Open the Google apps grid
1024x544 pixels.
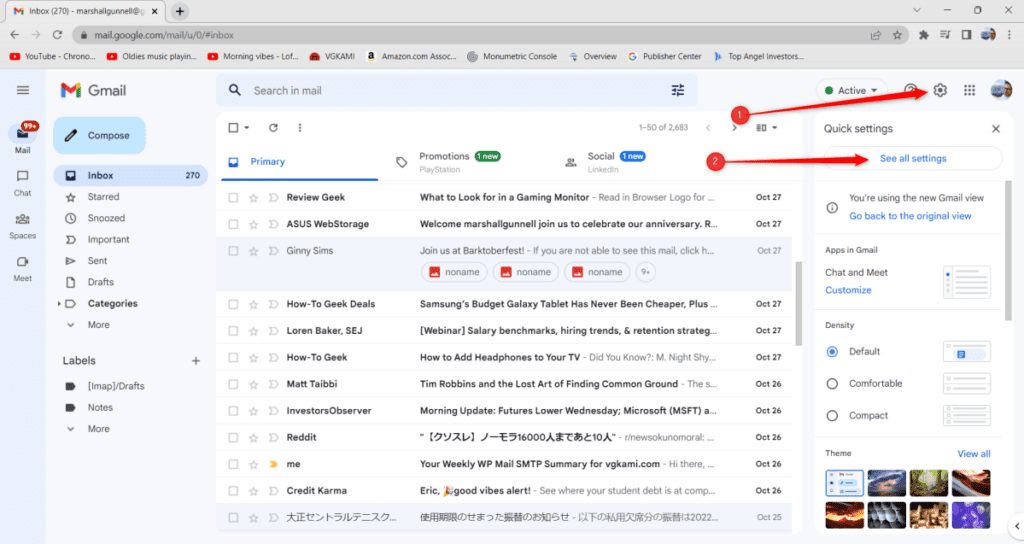pos(969,90)
